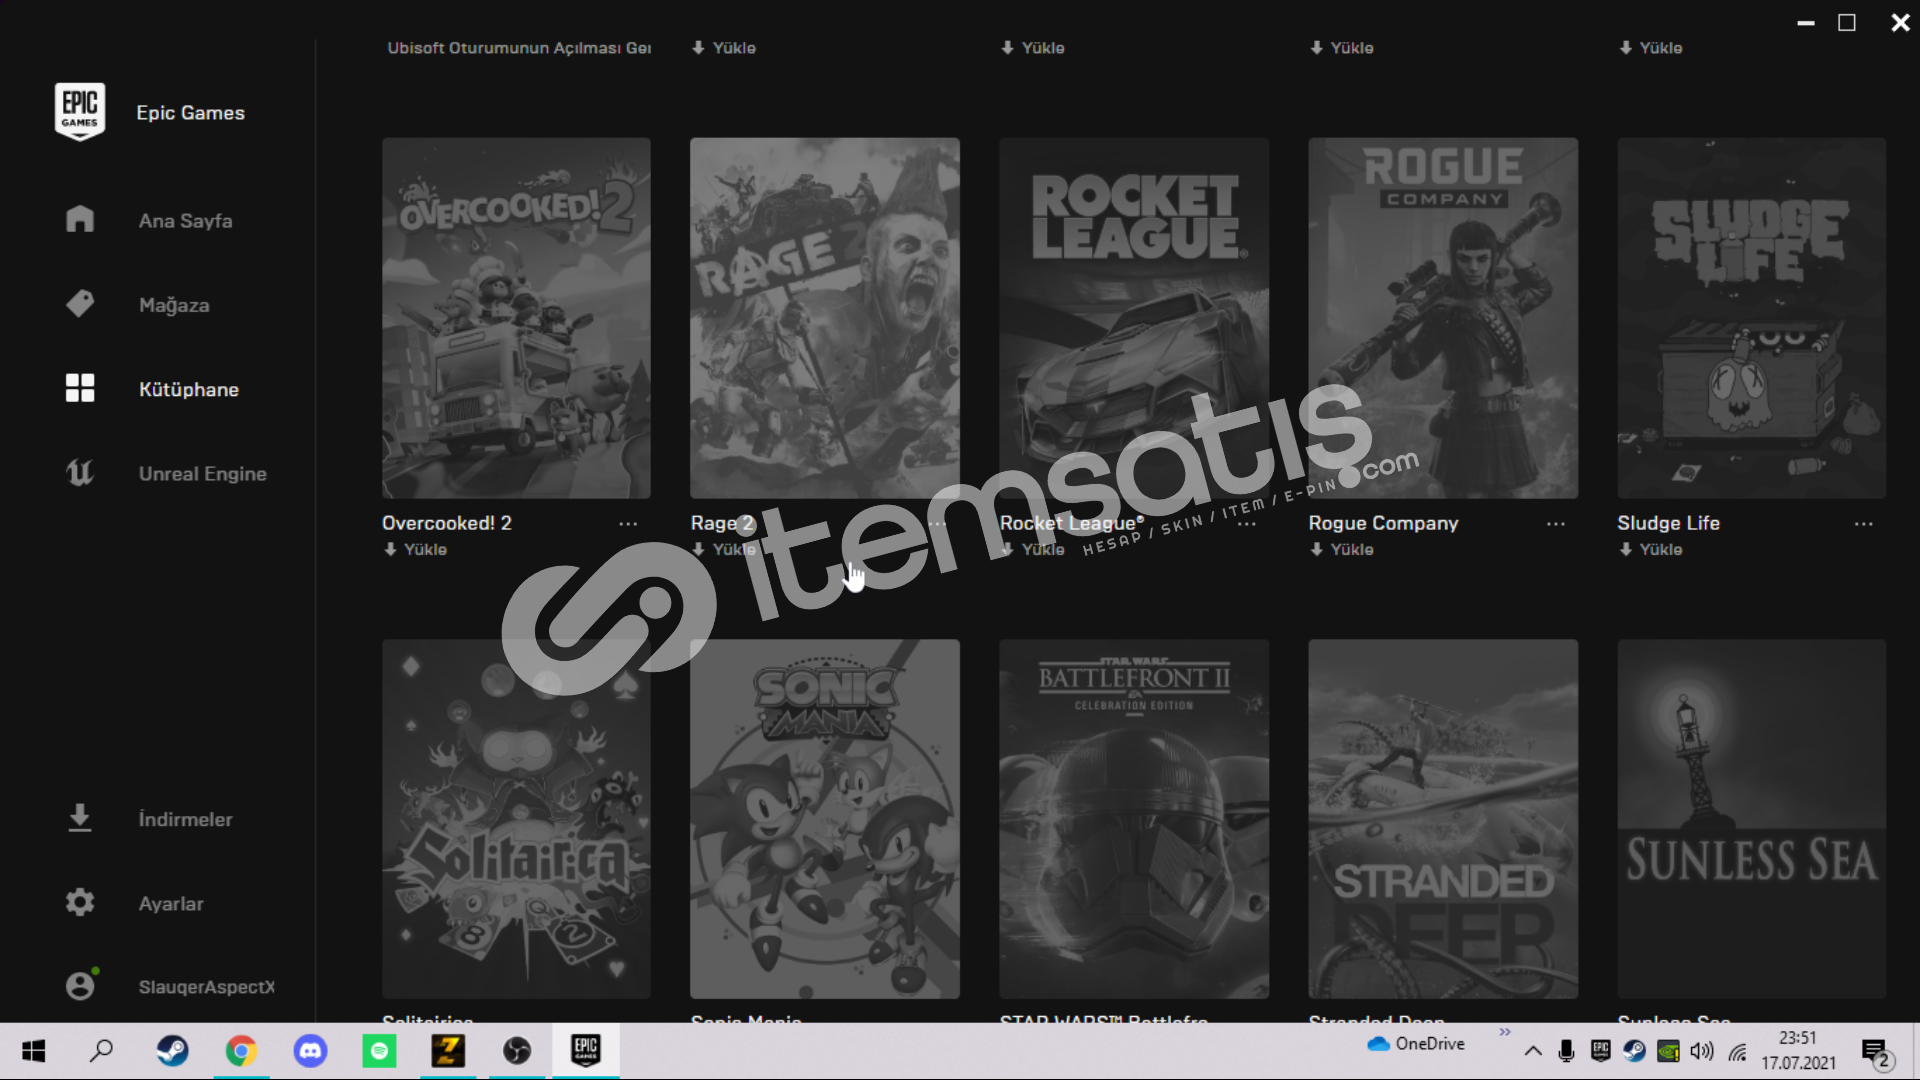This screenshot has width=1920, height=1080.
Task: Switch to Kütüphane section
Action: click(x=189, y=389)
